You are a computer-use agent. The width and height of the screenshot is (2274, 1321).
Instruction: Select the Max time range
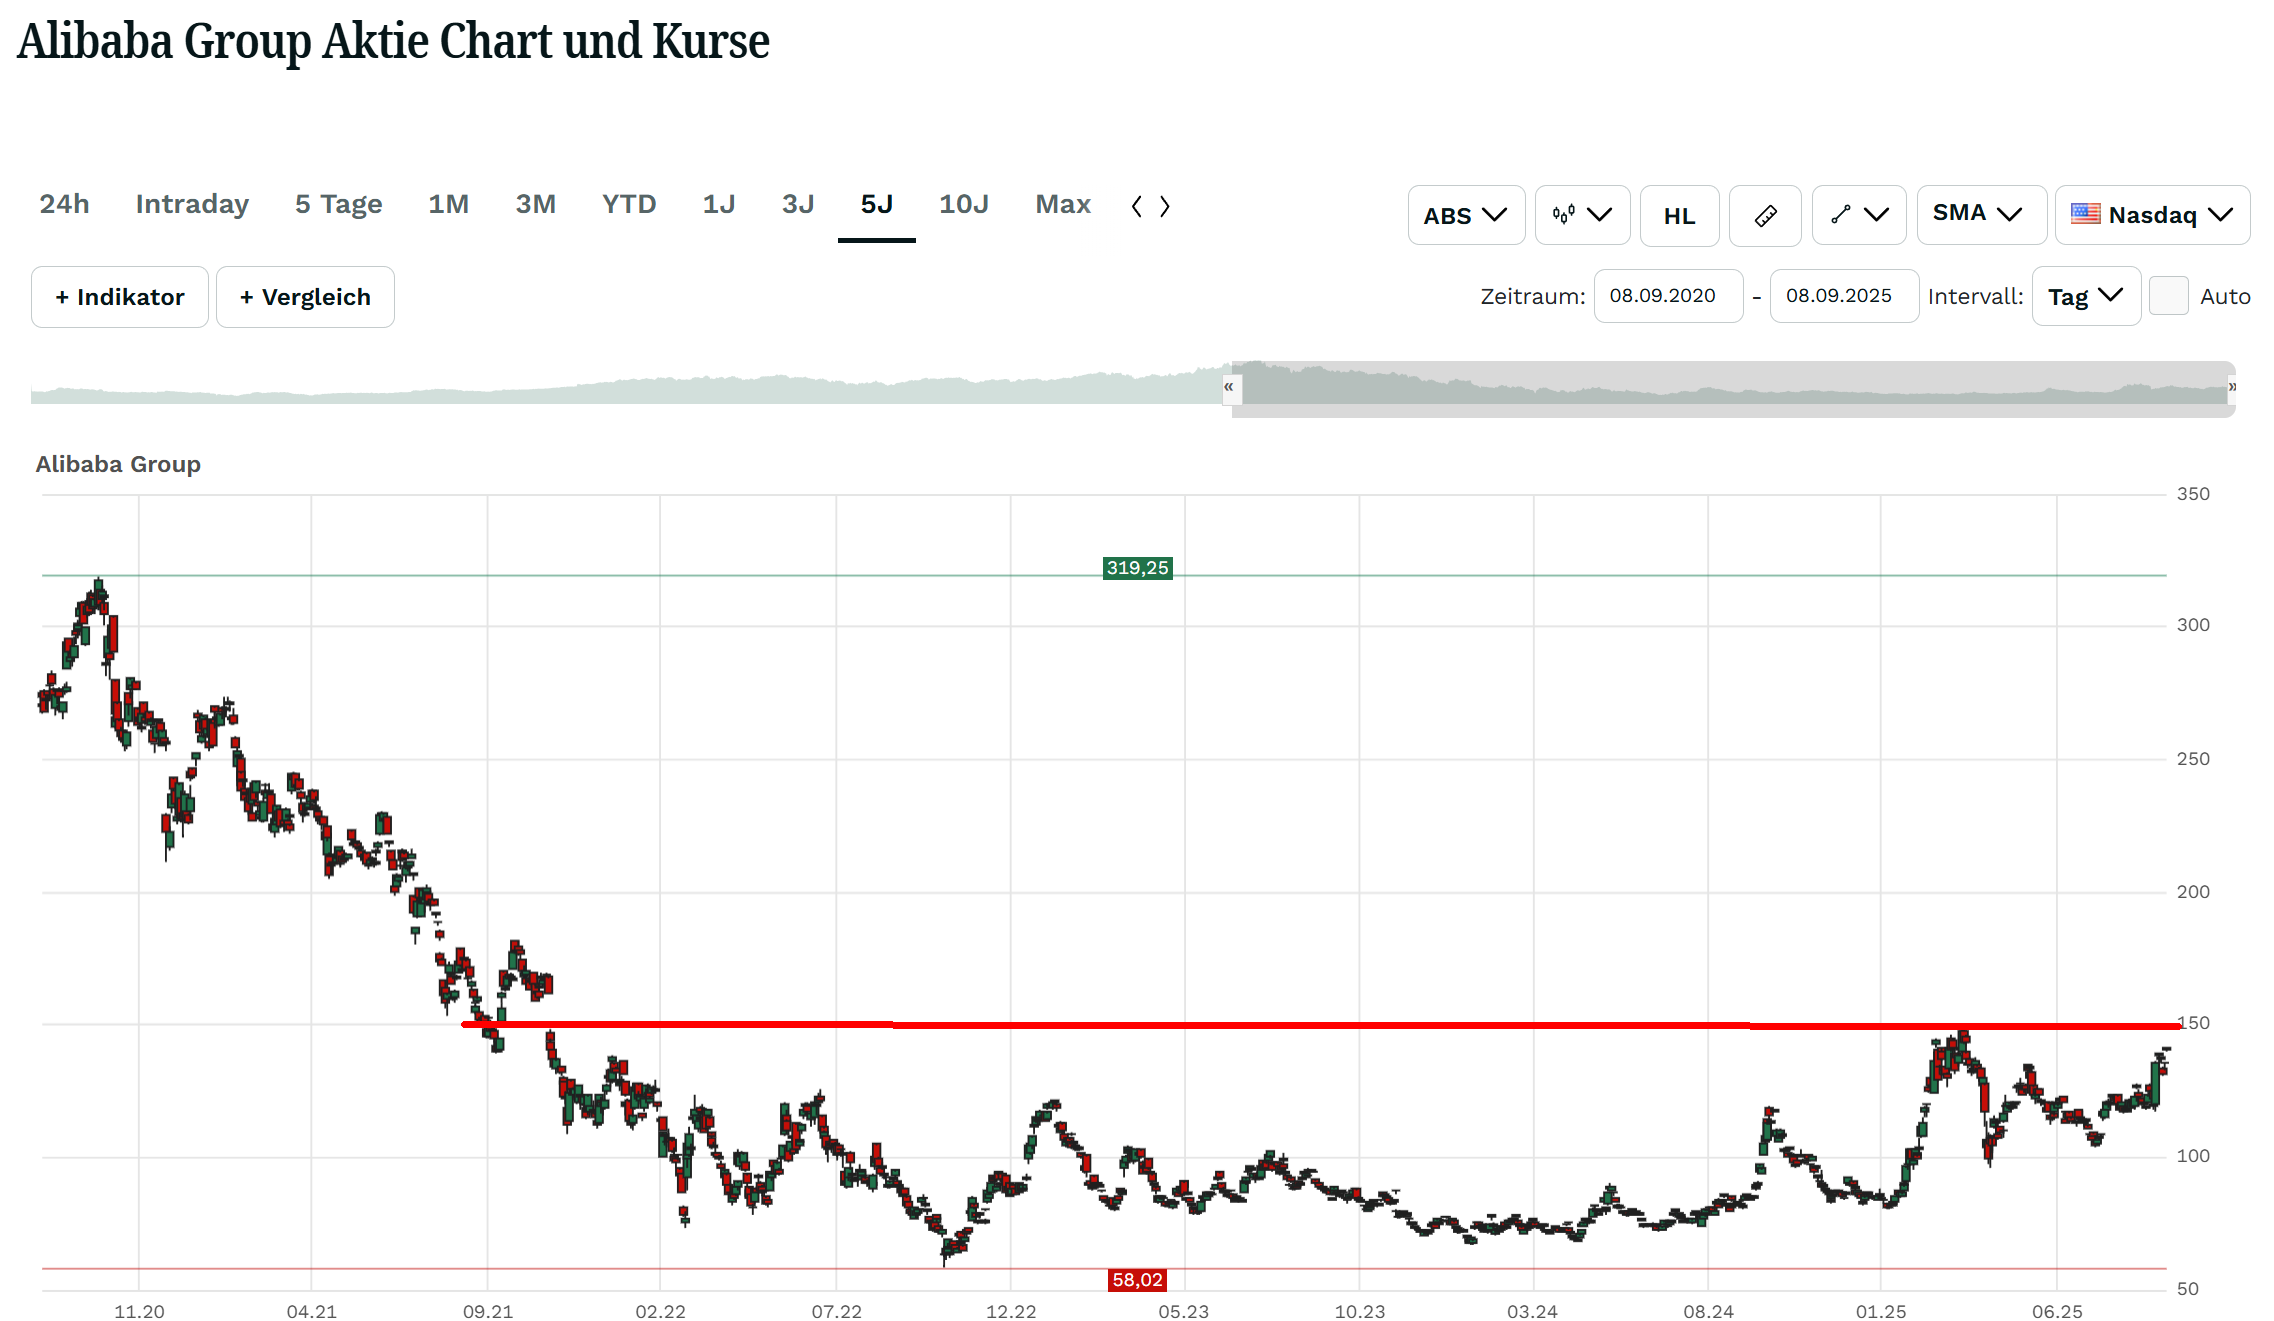[1062, 204]
